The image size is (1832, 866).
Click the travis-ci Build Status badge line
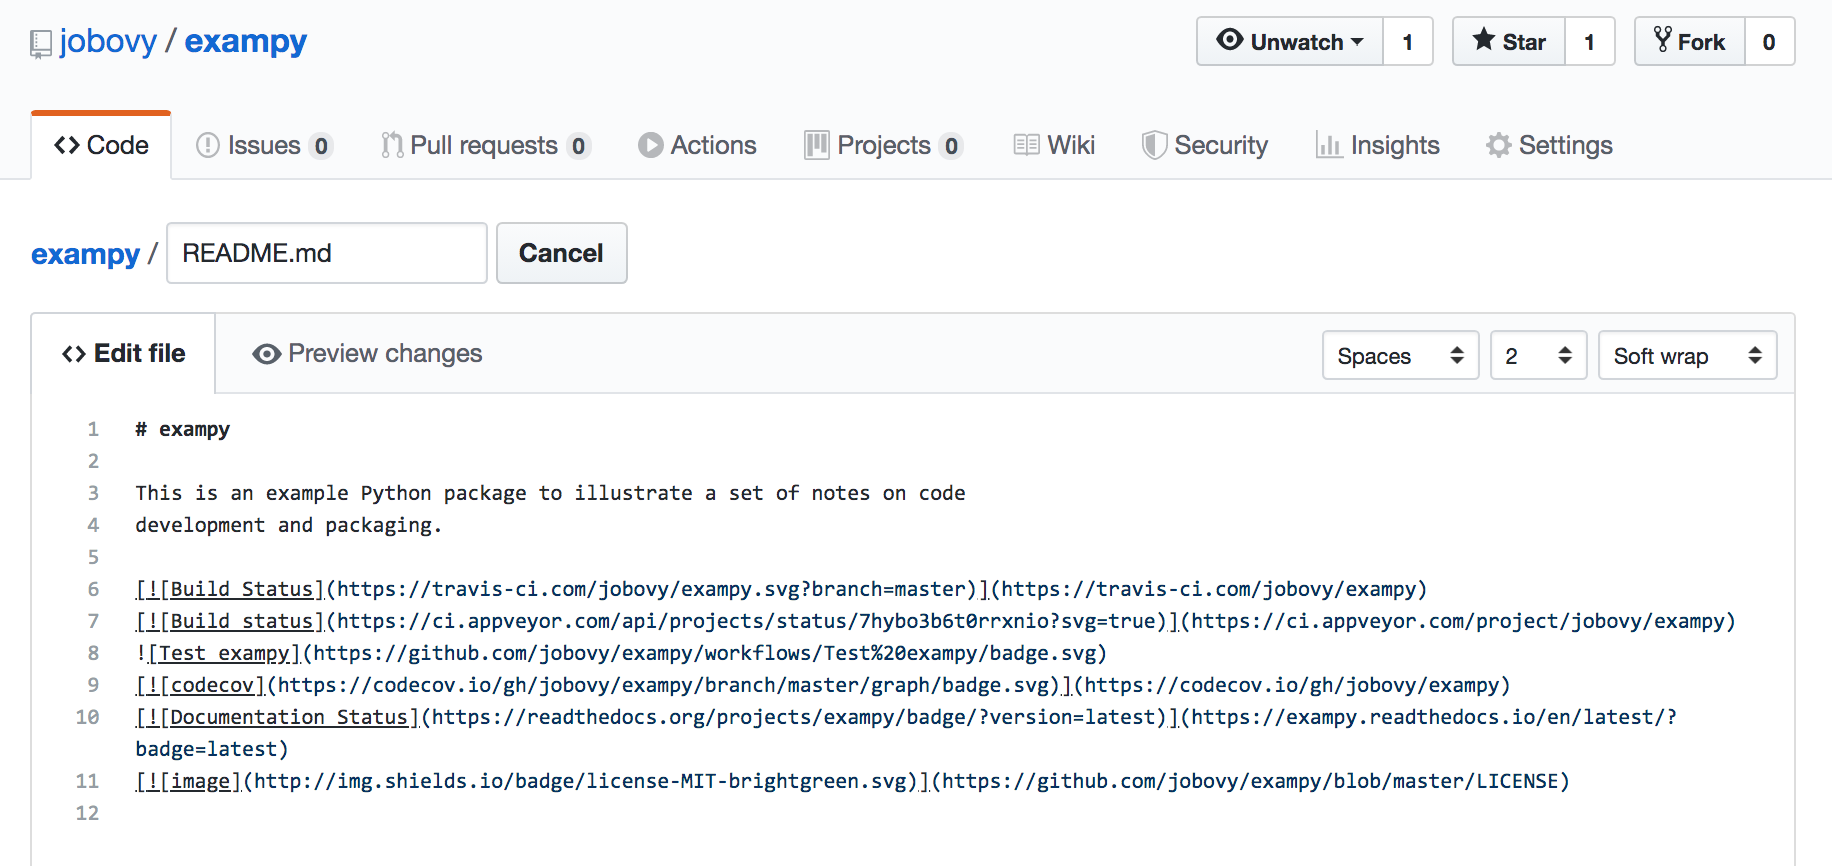[781, 589]
